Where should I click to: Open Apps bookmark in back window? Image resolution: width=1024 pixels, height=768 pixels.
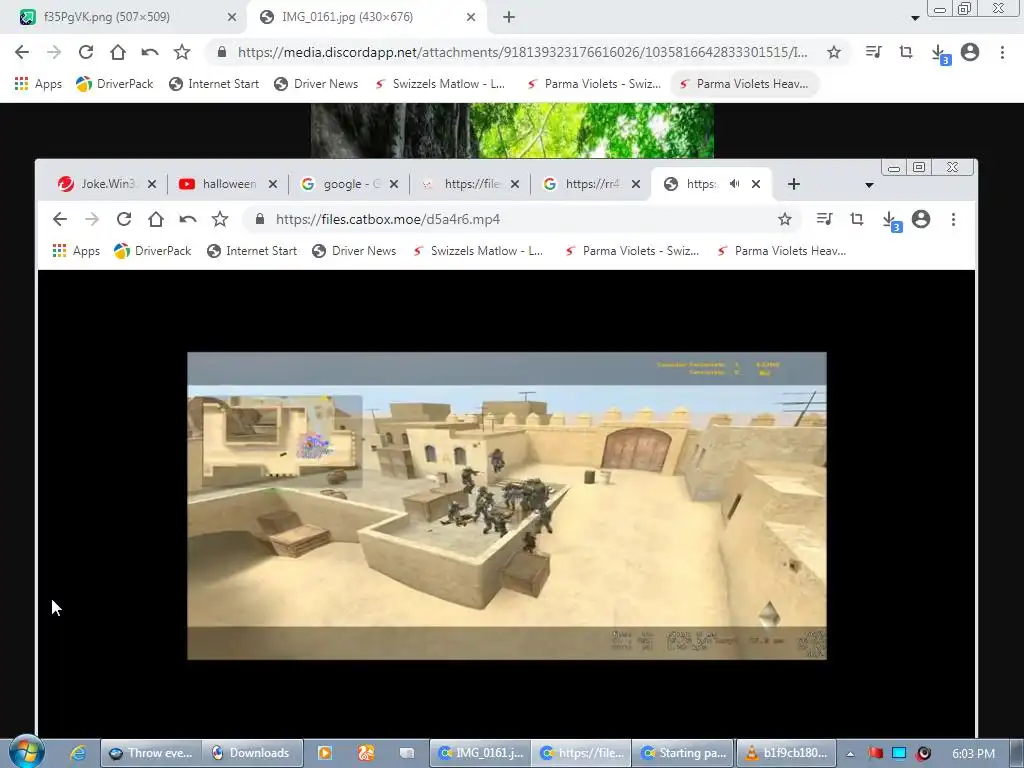coord(38,84)
